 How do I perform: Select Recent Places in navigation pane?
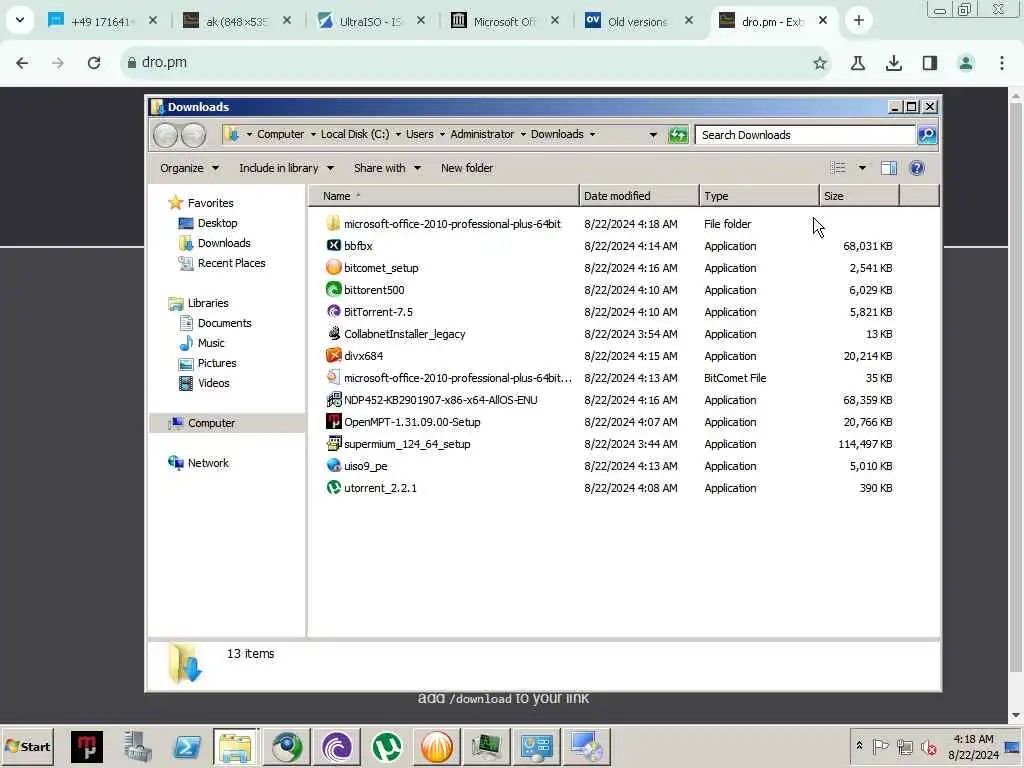pos(231,263)
